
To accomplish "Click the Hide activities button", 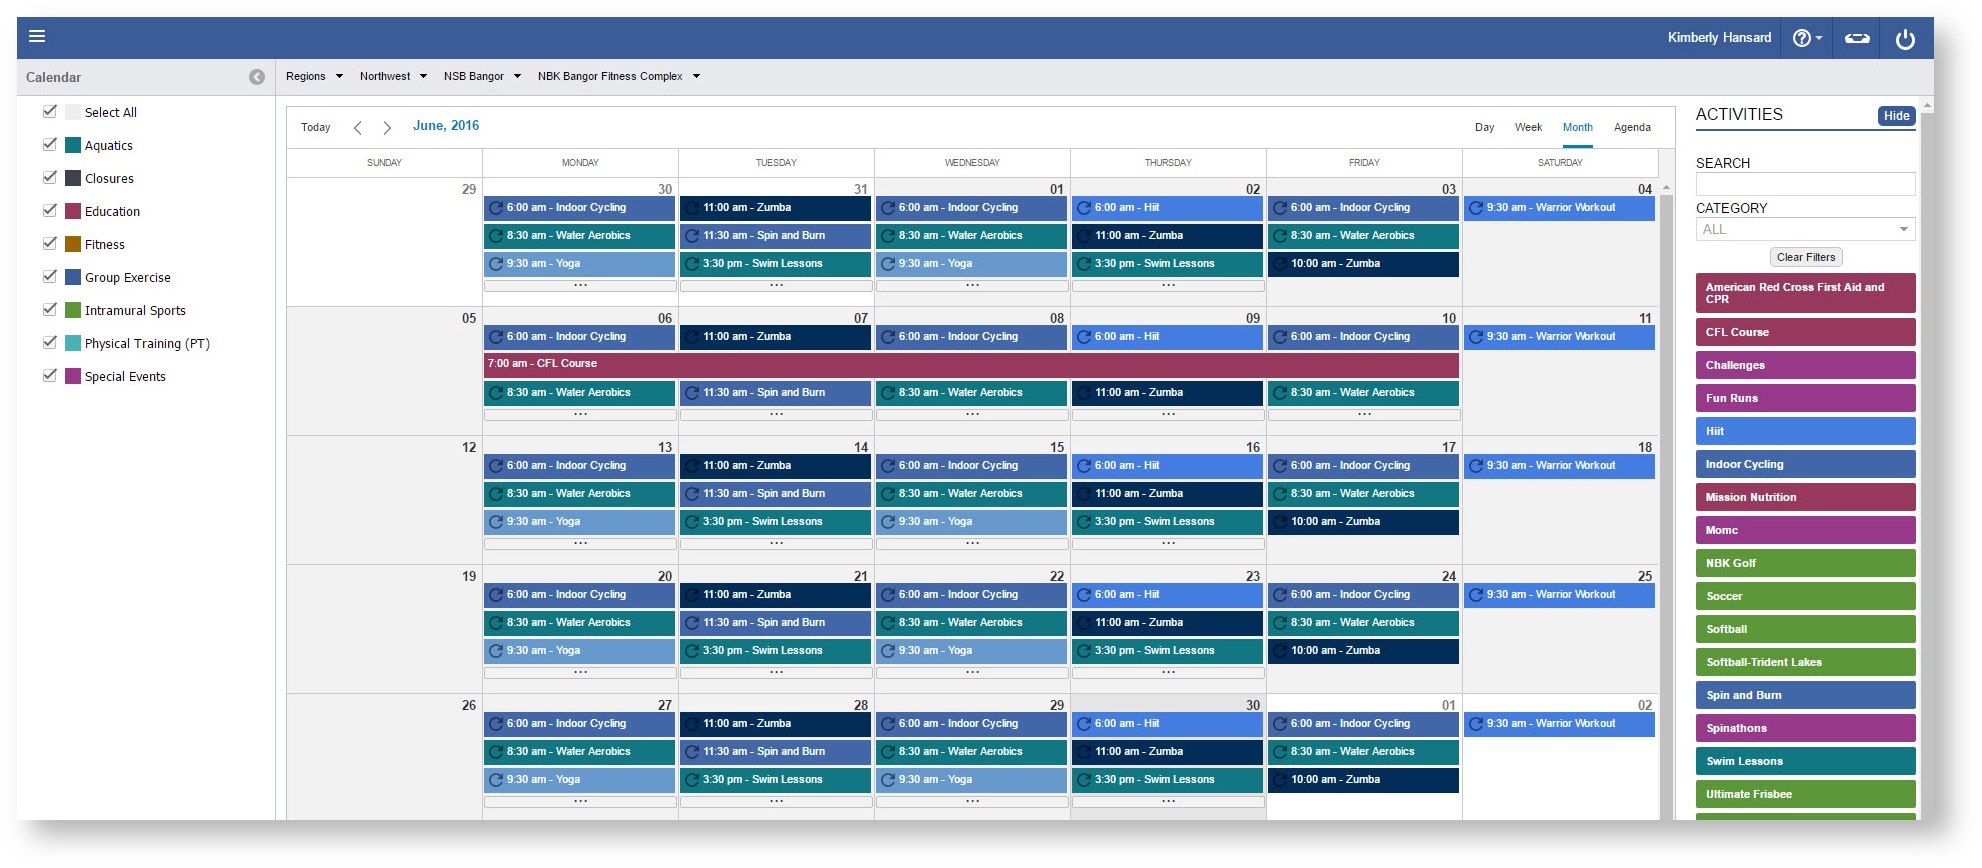I will click(x=1896, y=116).
